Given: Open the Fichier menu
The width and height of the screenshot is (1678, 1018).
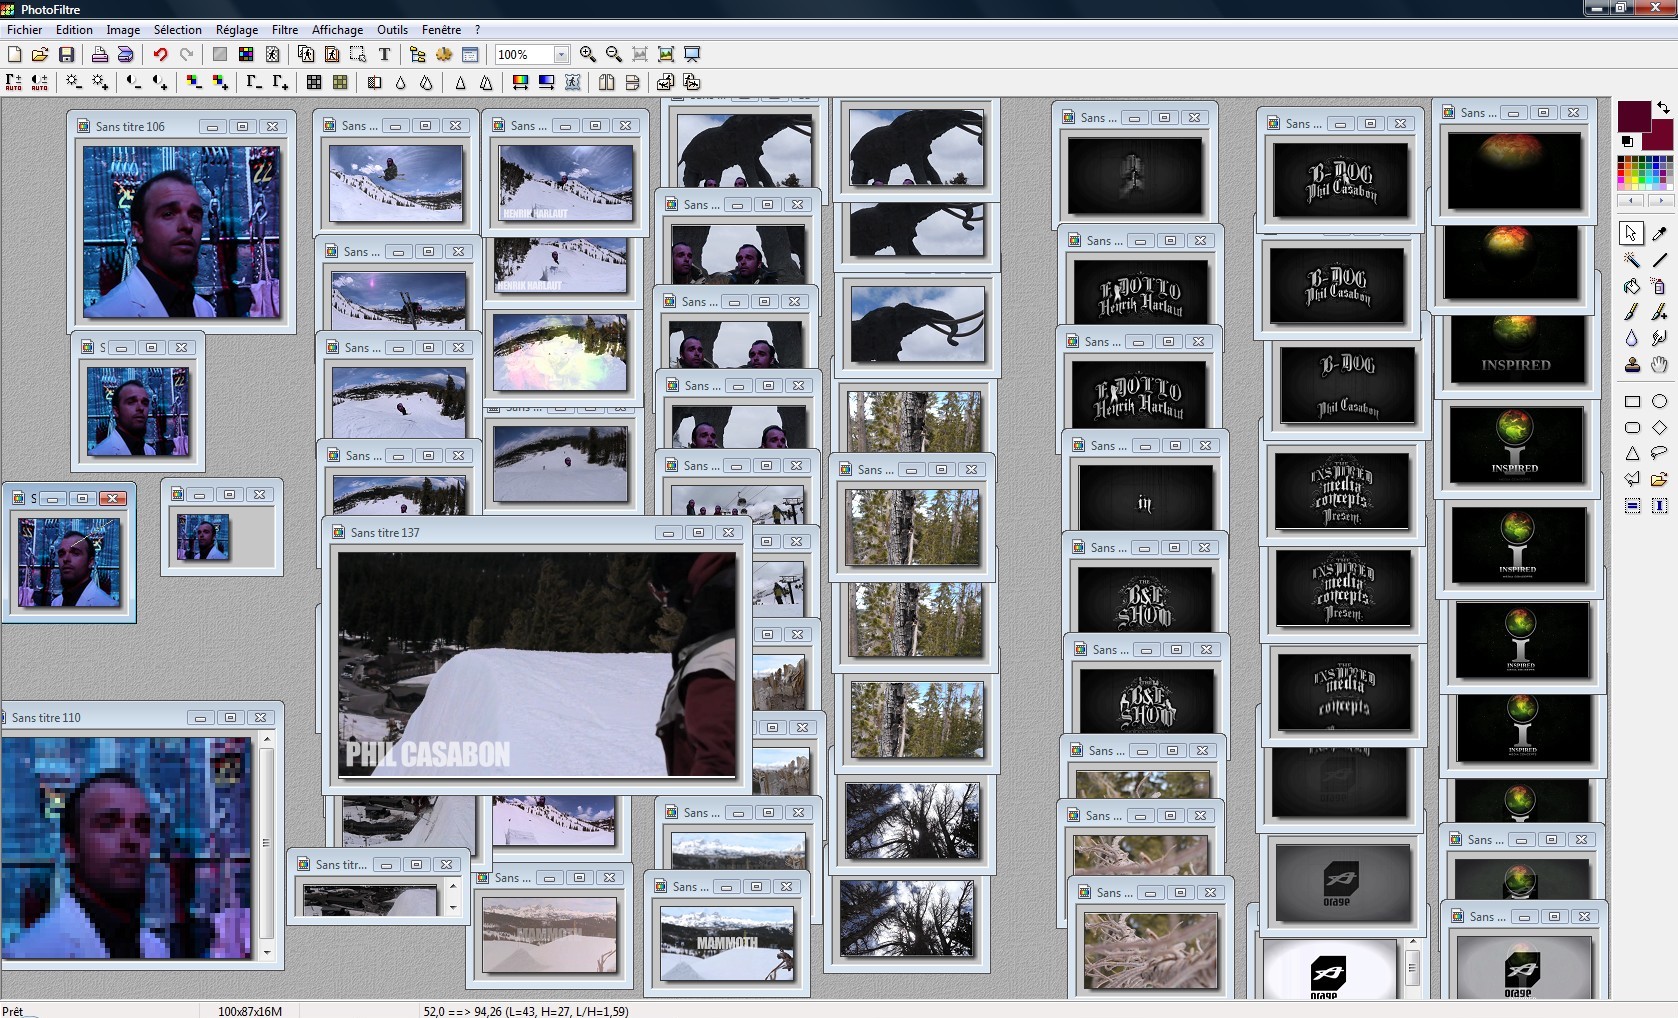Looking at the screenshot, I should [25, 30].
